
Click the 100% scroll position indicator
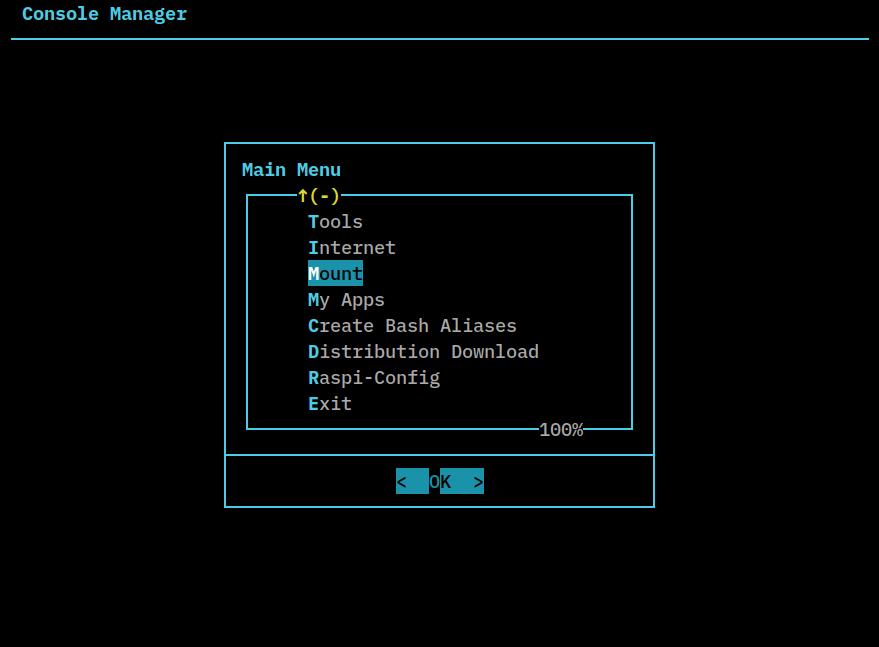pos(562,430)
